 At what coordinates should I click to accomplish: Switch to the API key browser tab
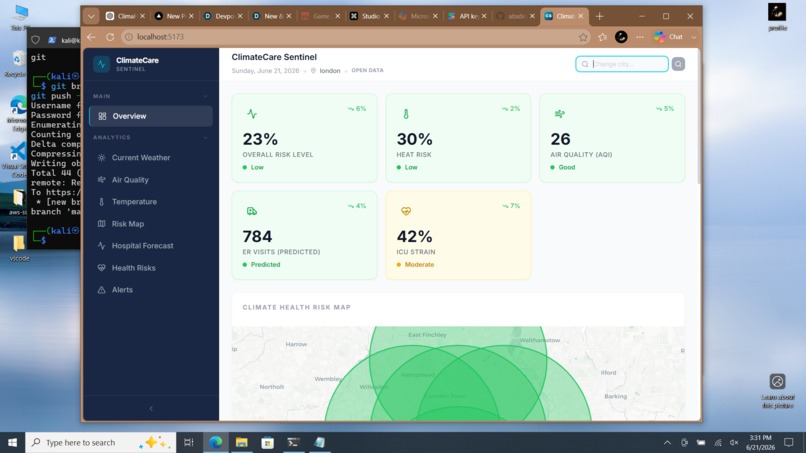(467, 16)
